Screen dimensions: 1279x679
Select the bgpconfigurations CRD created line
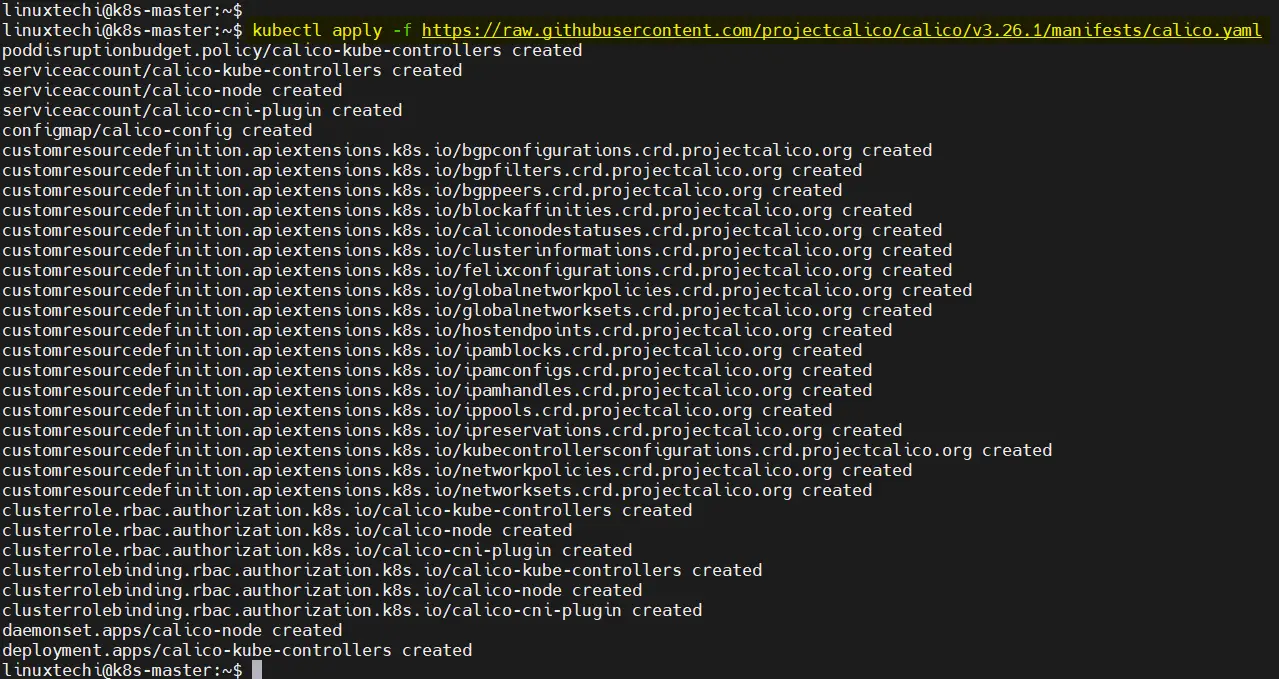pyautogui.click(x=467, y=150)
